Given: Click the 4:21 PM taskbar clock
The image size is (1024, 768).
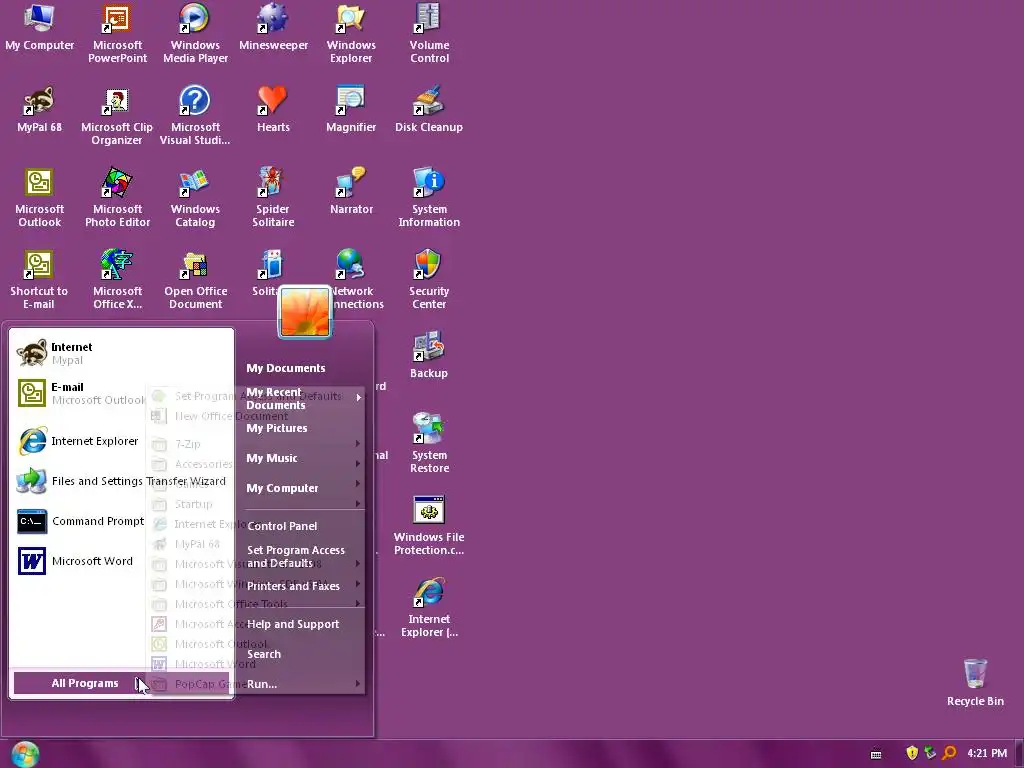Looking at the screenshot, I should [x=987, y=753].
